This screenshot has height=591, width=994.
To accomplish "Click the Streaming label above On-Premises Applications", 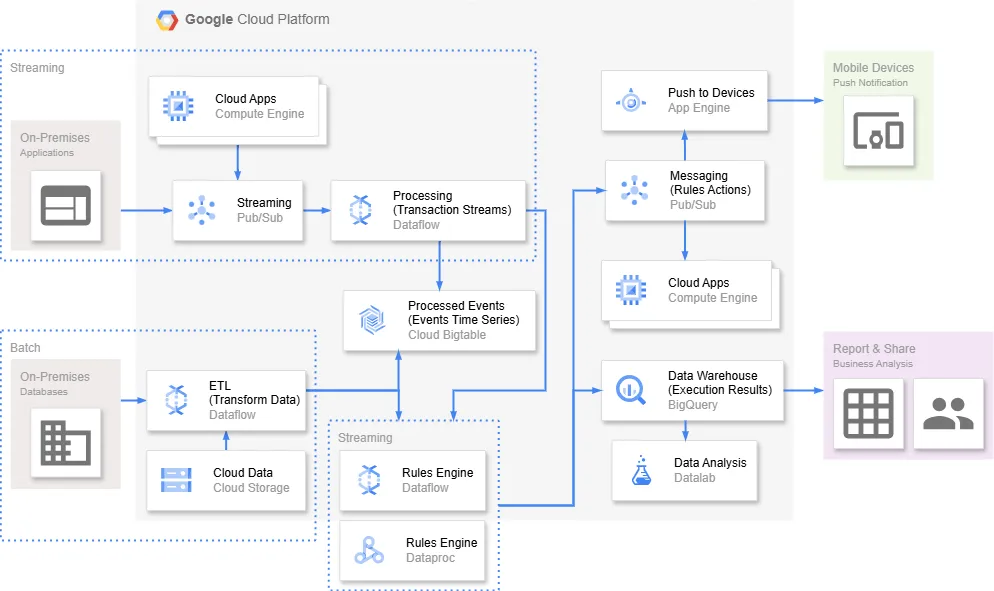I will (37, 68).
